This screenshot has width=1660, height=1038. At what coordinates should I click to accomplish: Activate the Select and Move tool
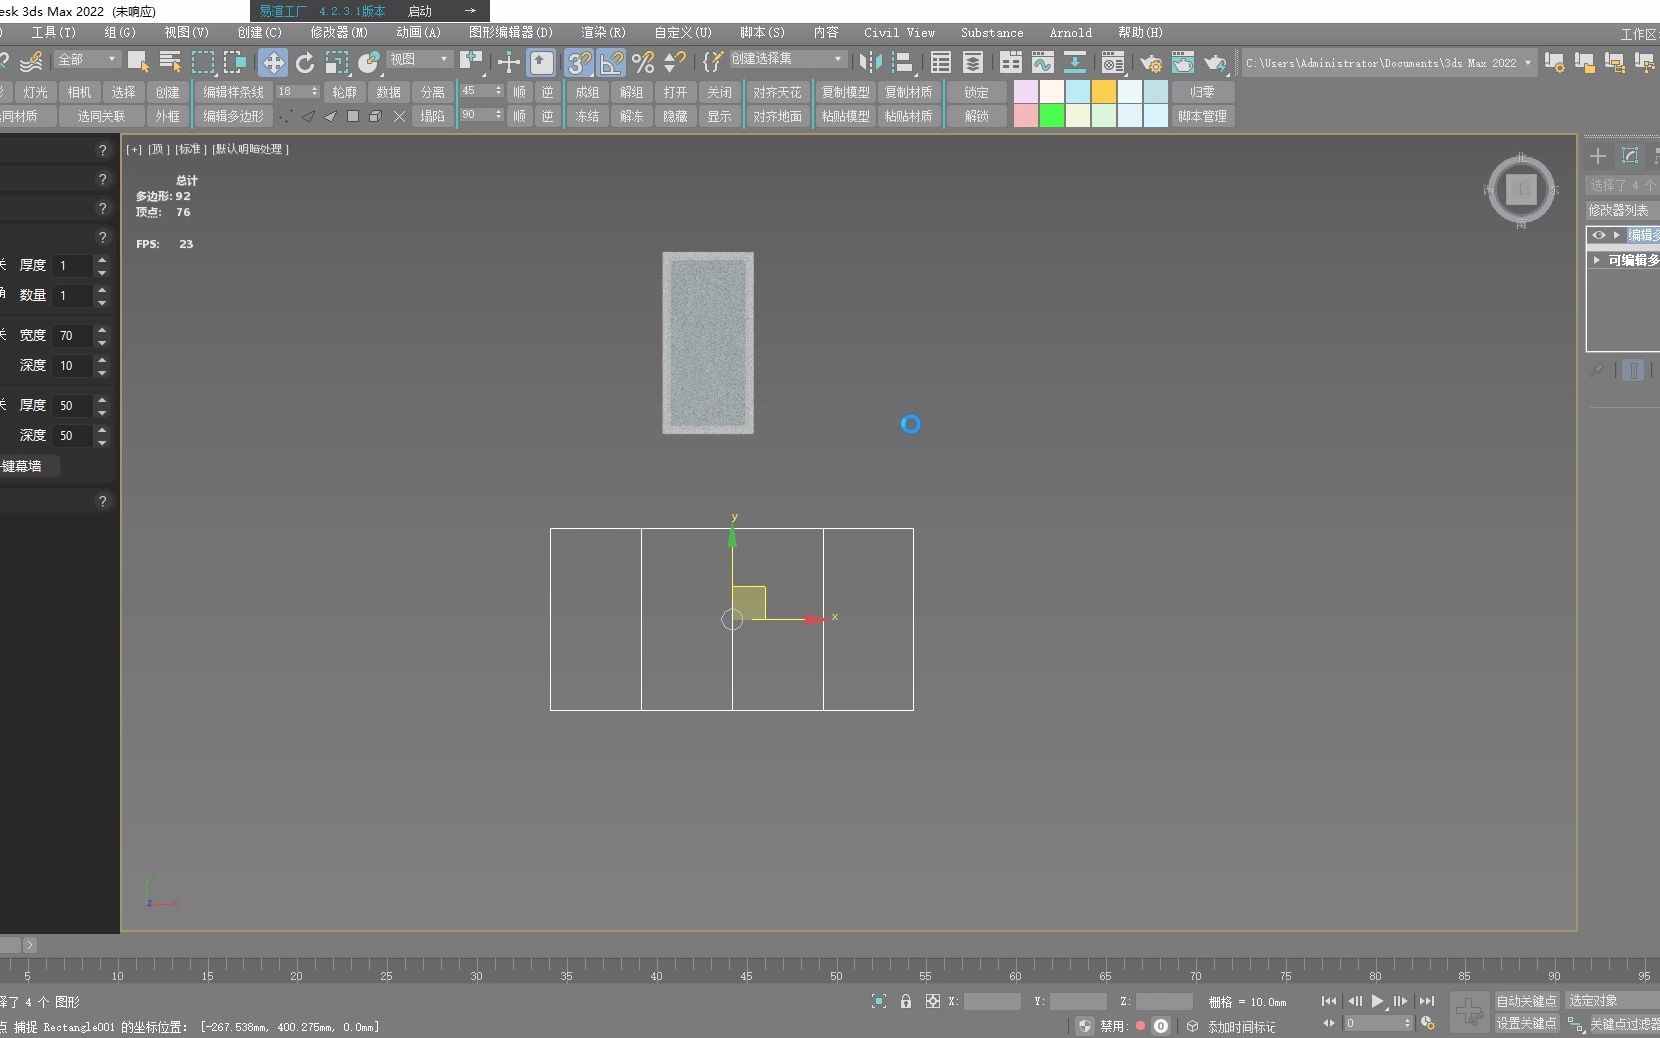(272, 62)
